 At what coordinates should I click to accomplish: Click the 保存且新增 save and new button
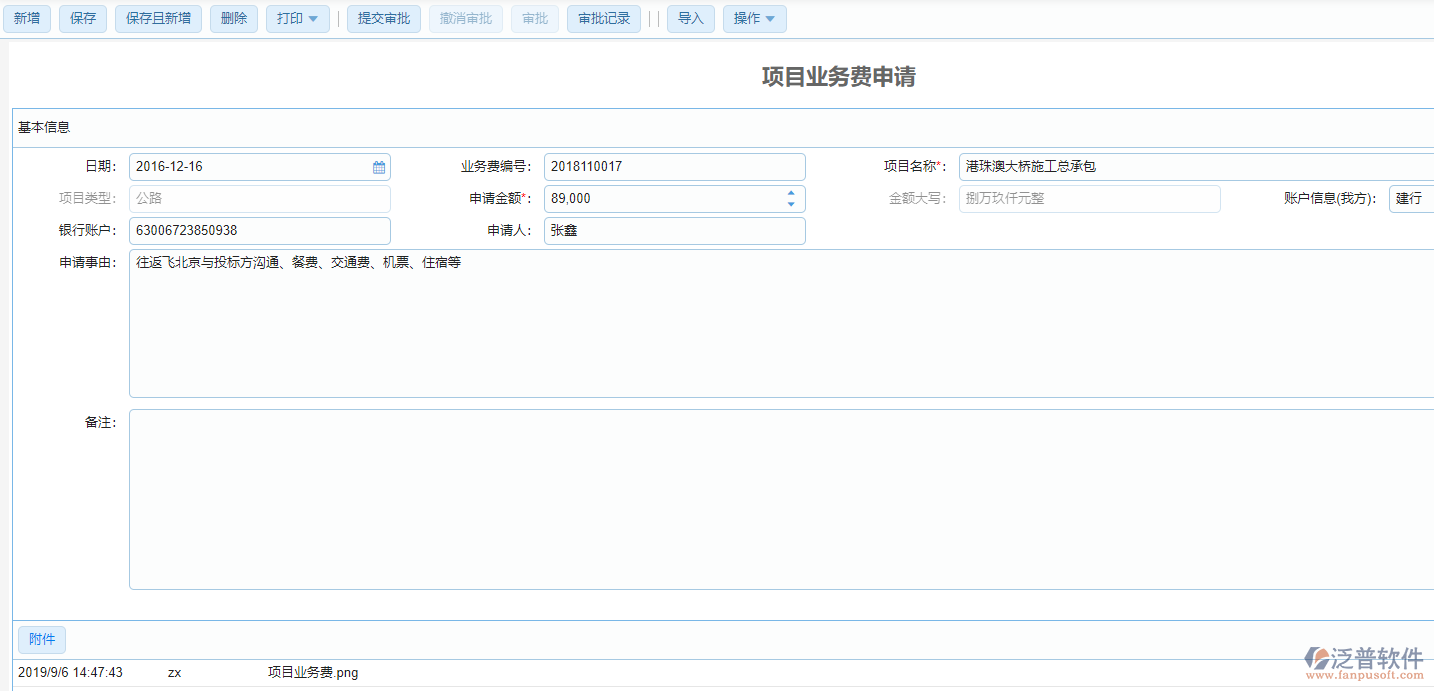tap(158, 18)
